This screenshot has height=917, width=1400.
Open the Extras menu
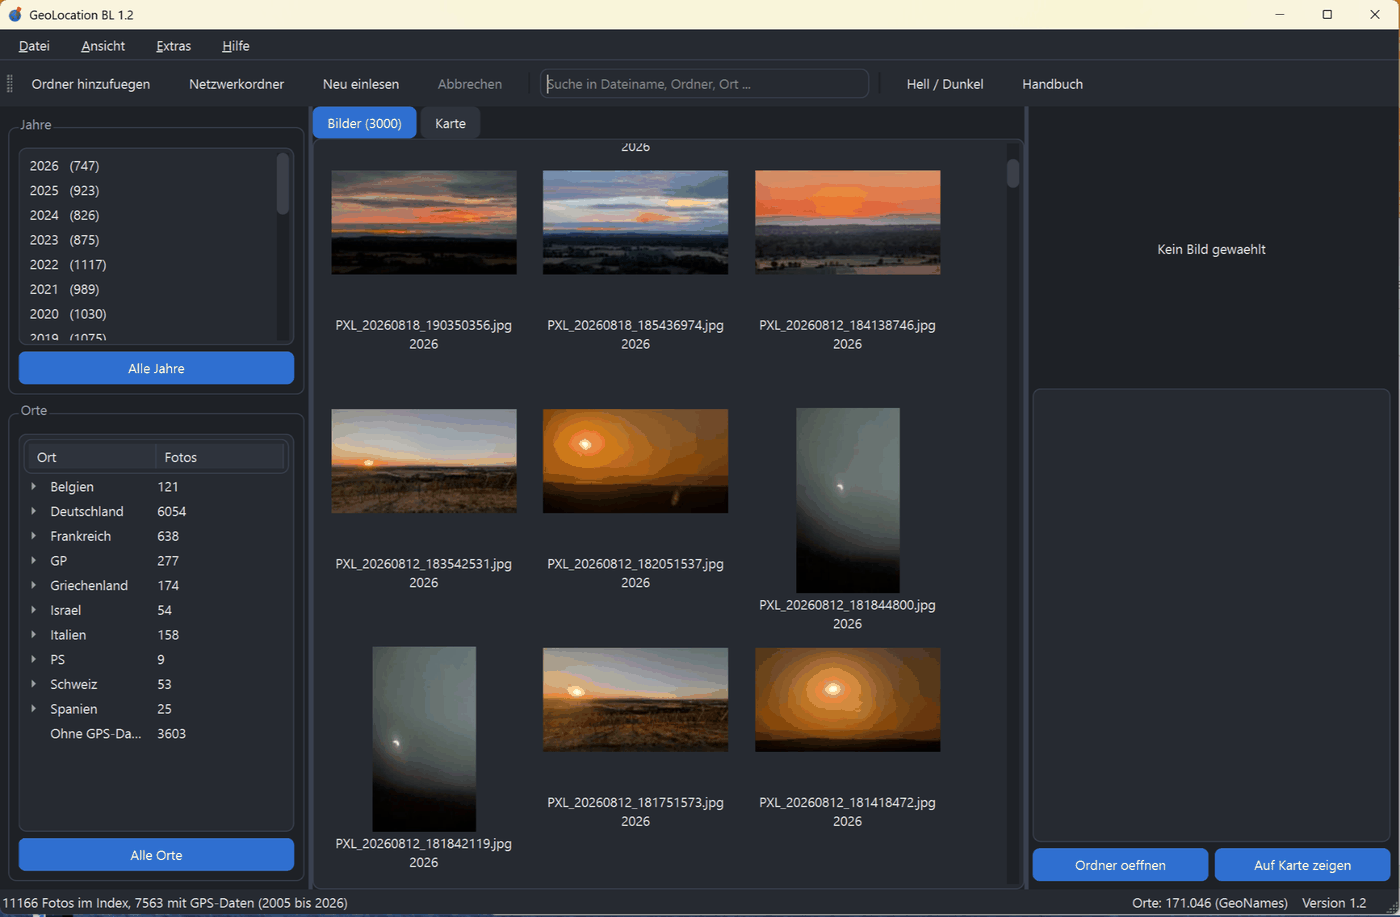pos(174,46)
